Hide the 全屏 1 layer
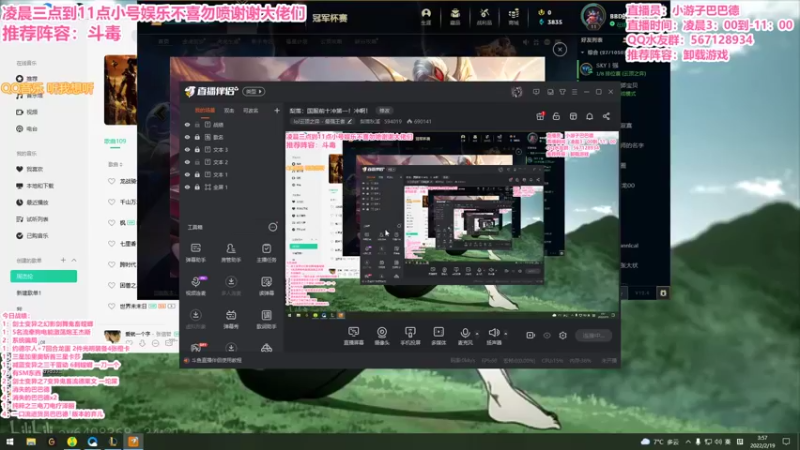 pos(187,187)
